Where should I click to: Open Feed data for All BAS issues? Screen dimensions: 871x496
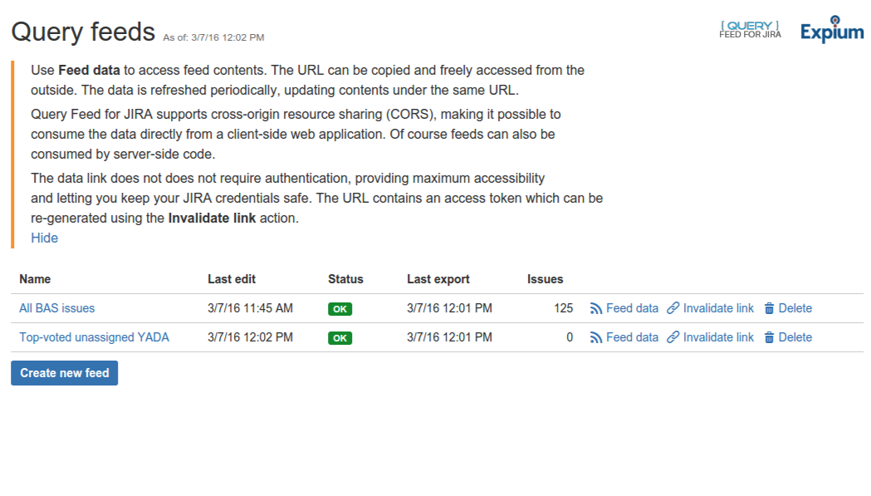pyautogui.click(x=632, y=309)
